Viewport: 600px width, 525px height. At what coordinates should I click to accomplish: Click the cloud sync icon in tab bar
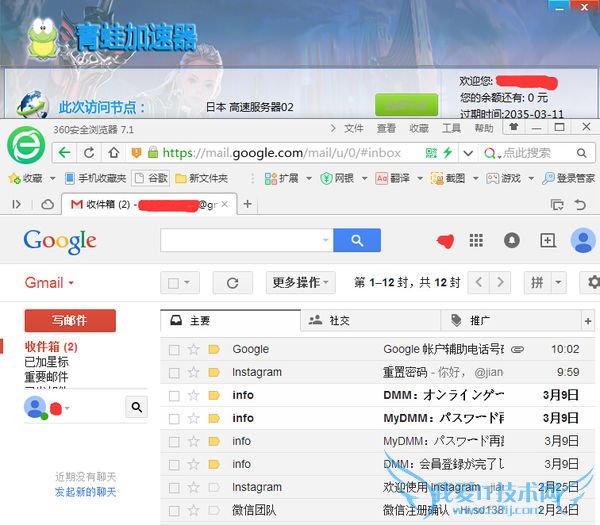pyautogui.click(x=47, y=204)
